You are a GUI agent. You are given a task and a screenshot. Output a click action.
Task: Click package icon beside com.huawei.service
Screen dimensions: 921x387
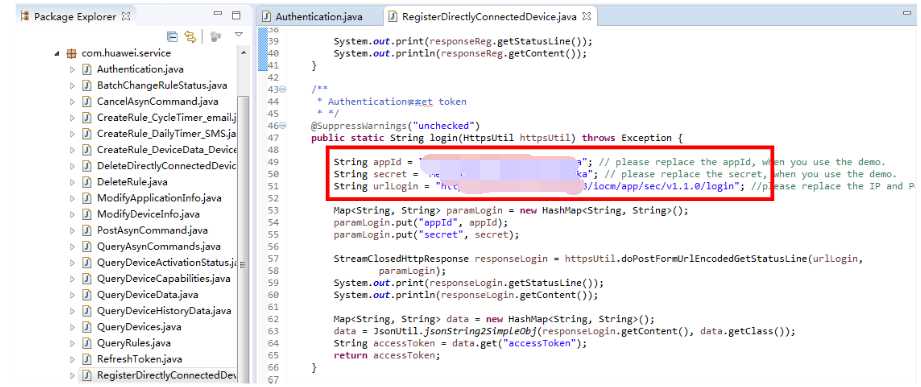(71, 53)
